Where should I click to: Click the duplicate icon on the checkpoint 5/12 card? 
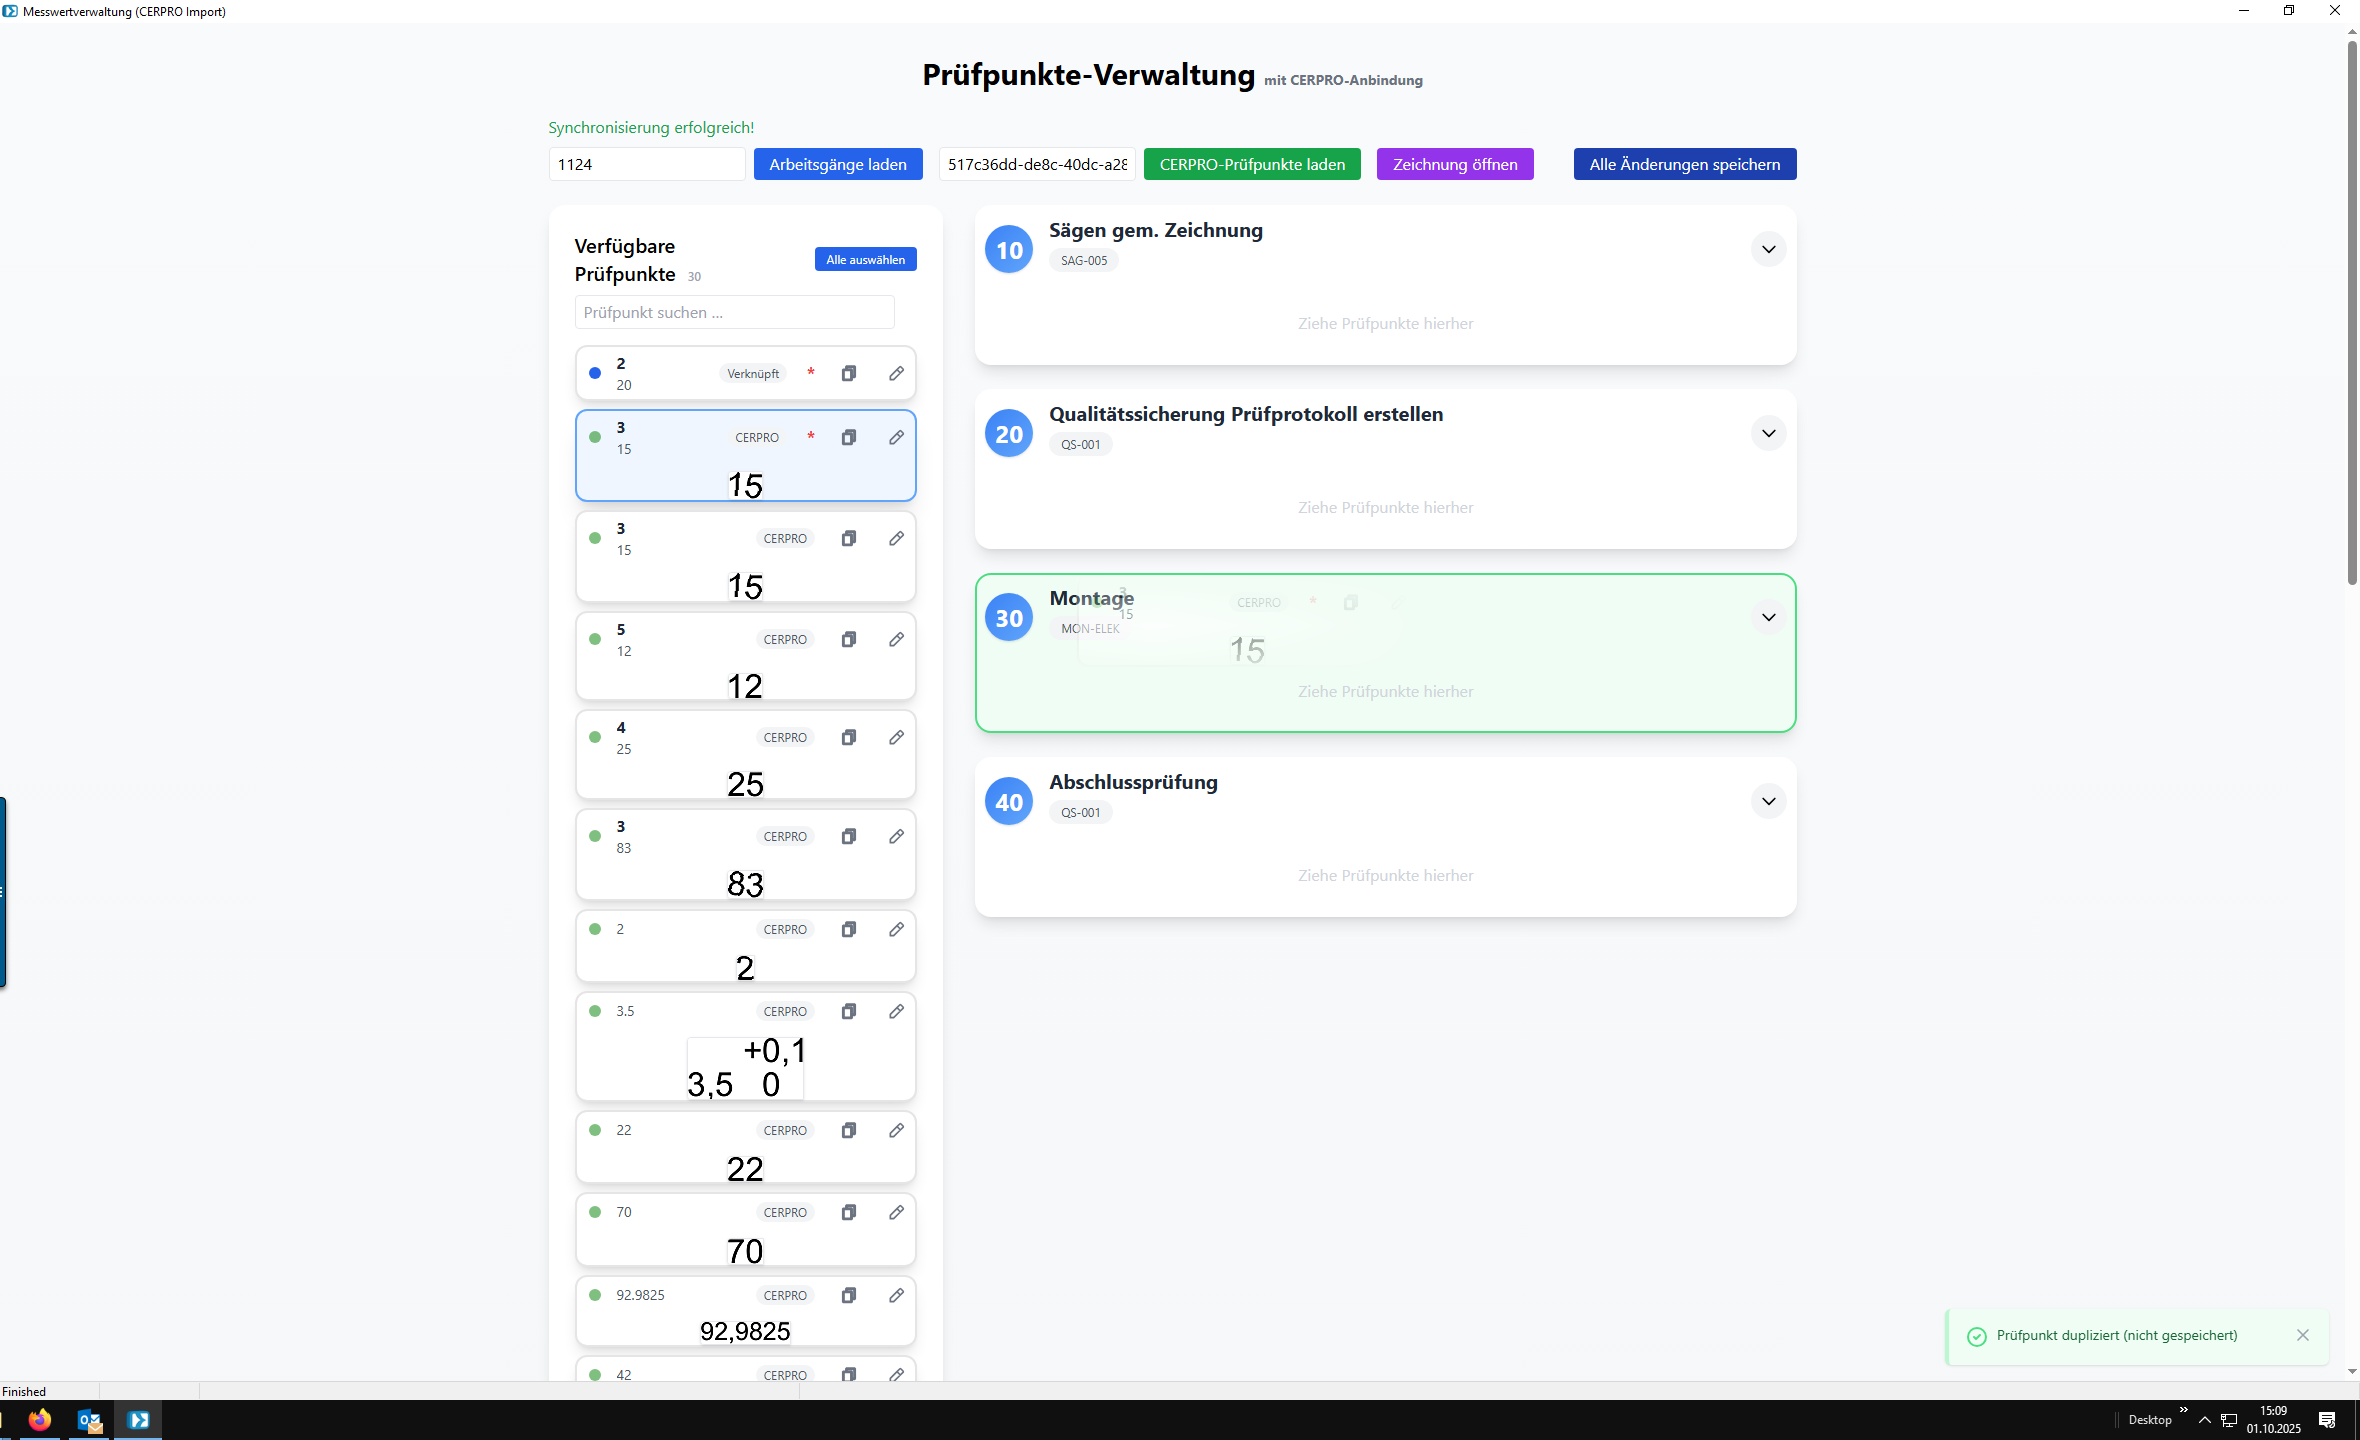848,639
